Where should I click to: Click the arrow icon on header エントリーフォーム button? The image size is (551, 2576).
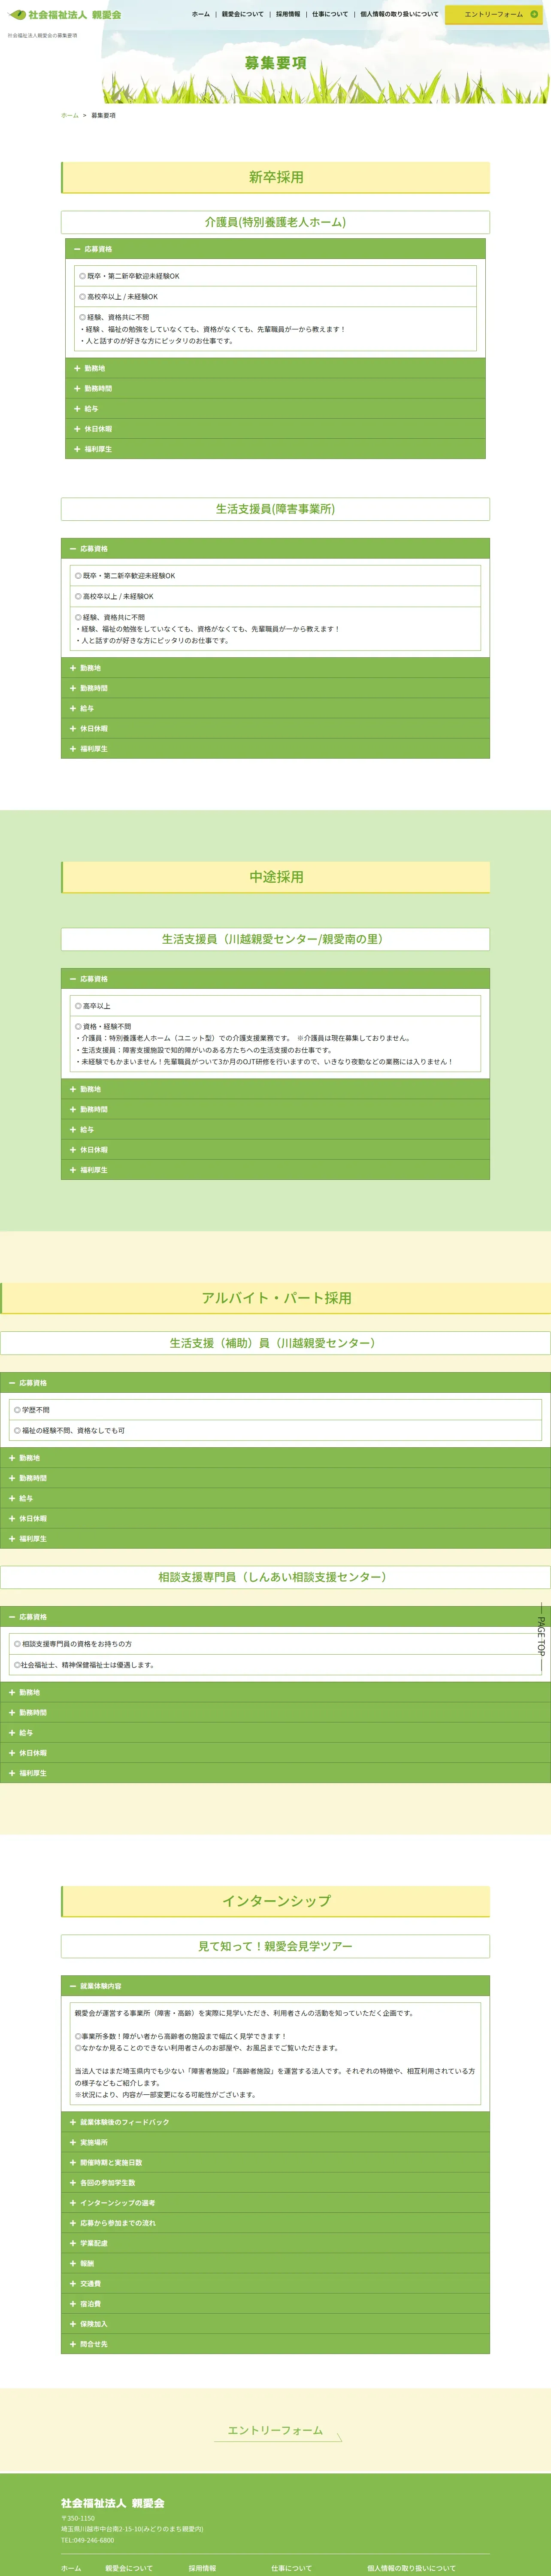(534, 14)
